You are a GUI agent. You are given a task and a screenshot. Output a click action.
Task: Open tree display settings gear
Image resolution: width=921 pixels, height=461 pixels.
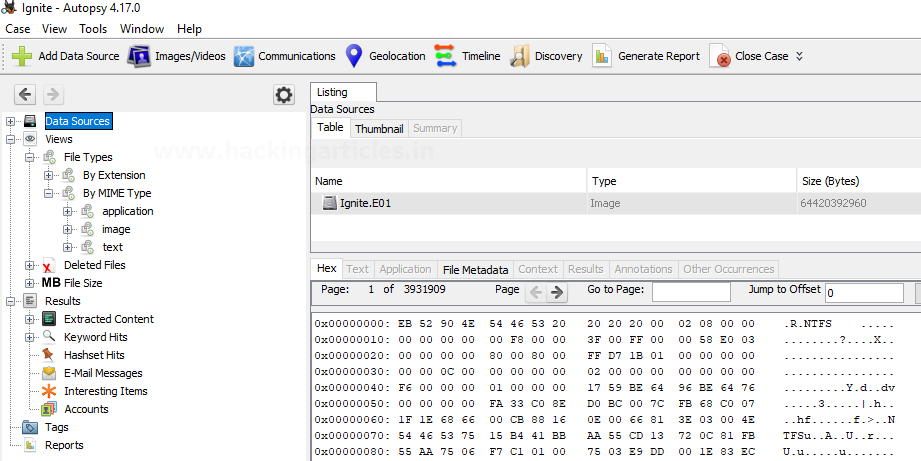284,95
